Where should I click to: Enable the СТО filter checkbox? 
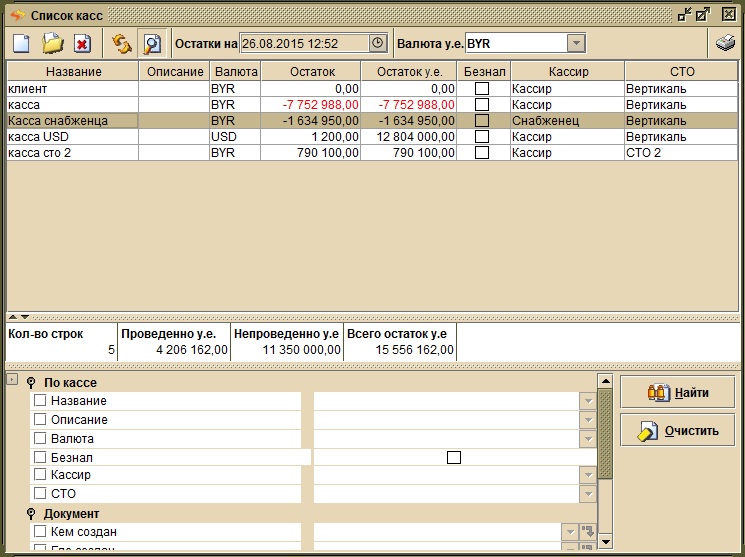tap(40, 493)
